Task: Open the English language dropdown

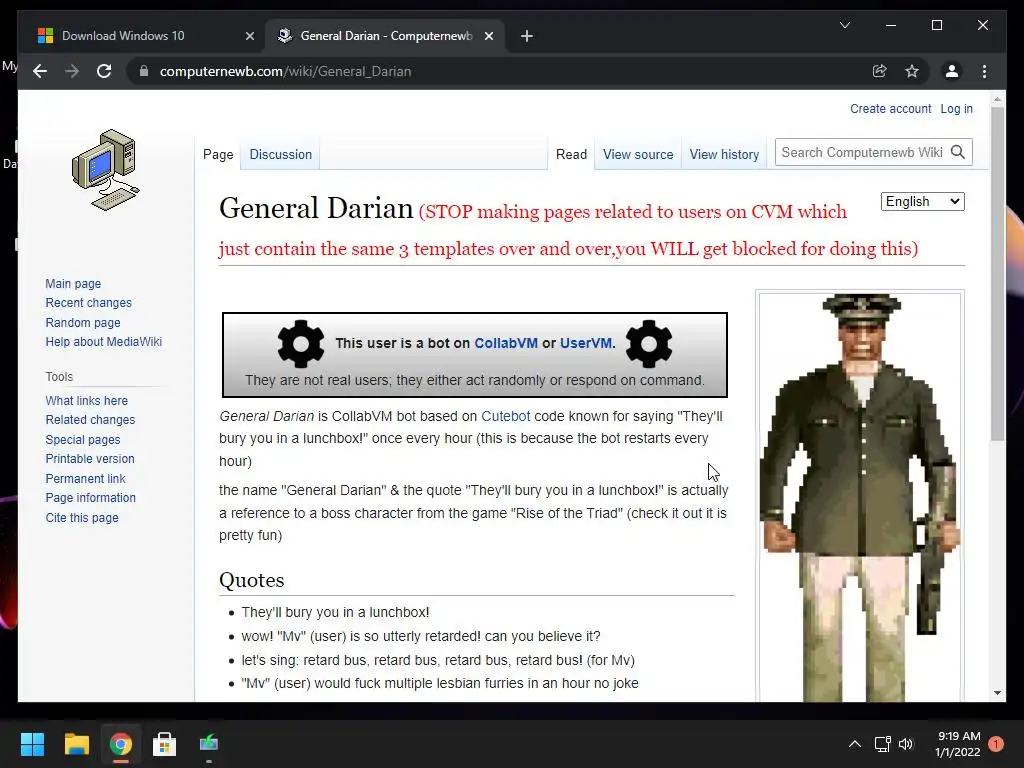Action: pos(922,202)
